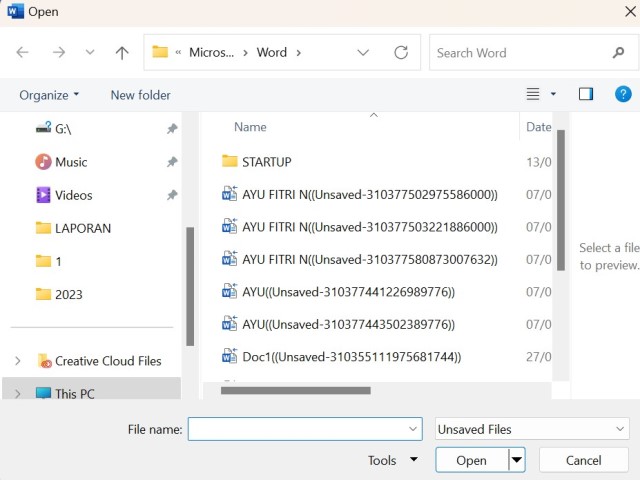Click the Word icon of Doc1 file

point(229,356)
